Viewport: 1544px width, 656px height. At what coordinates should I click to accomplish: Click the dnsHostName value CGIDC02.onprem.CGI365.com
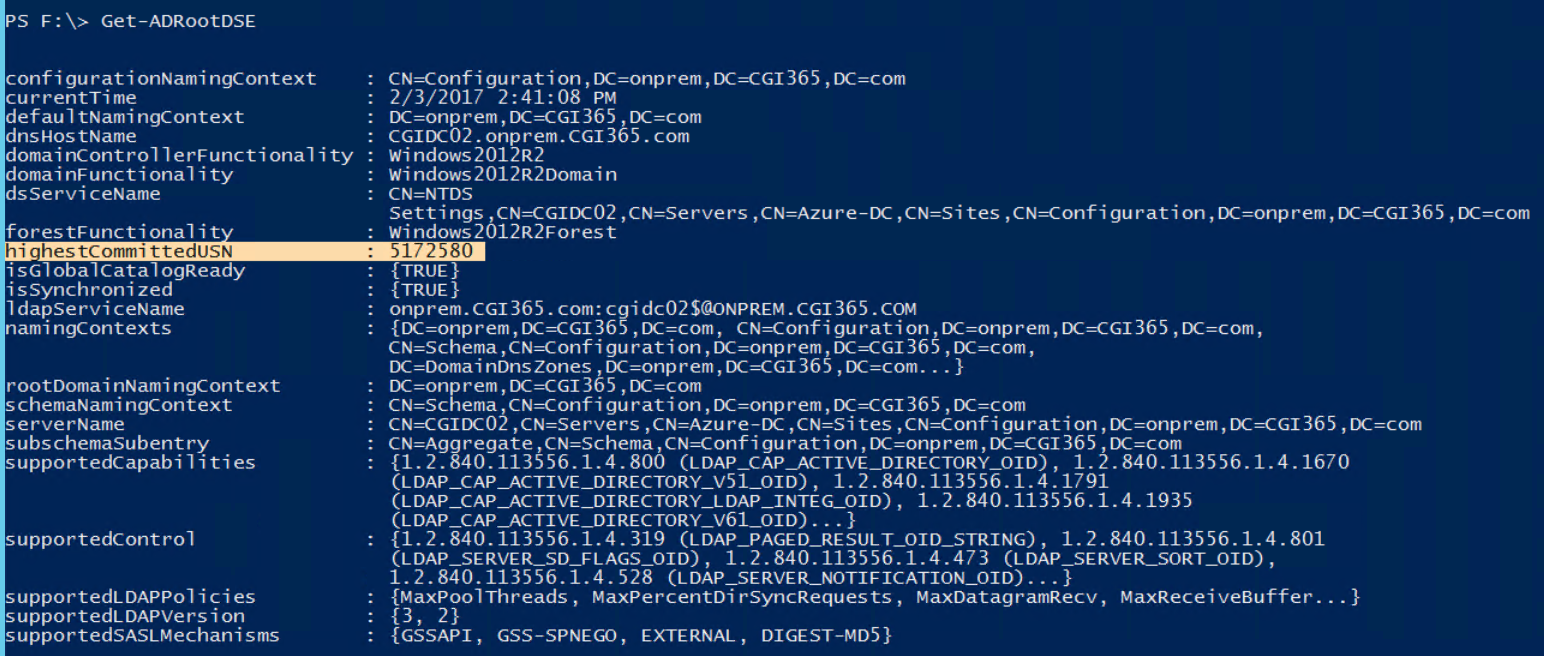point(539,136)
